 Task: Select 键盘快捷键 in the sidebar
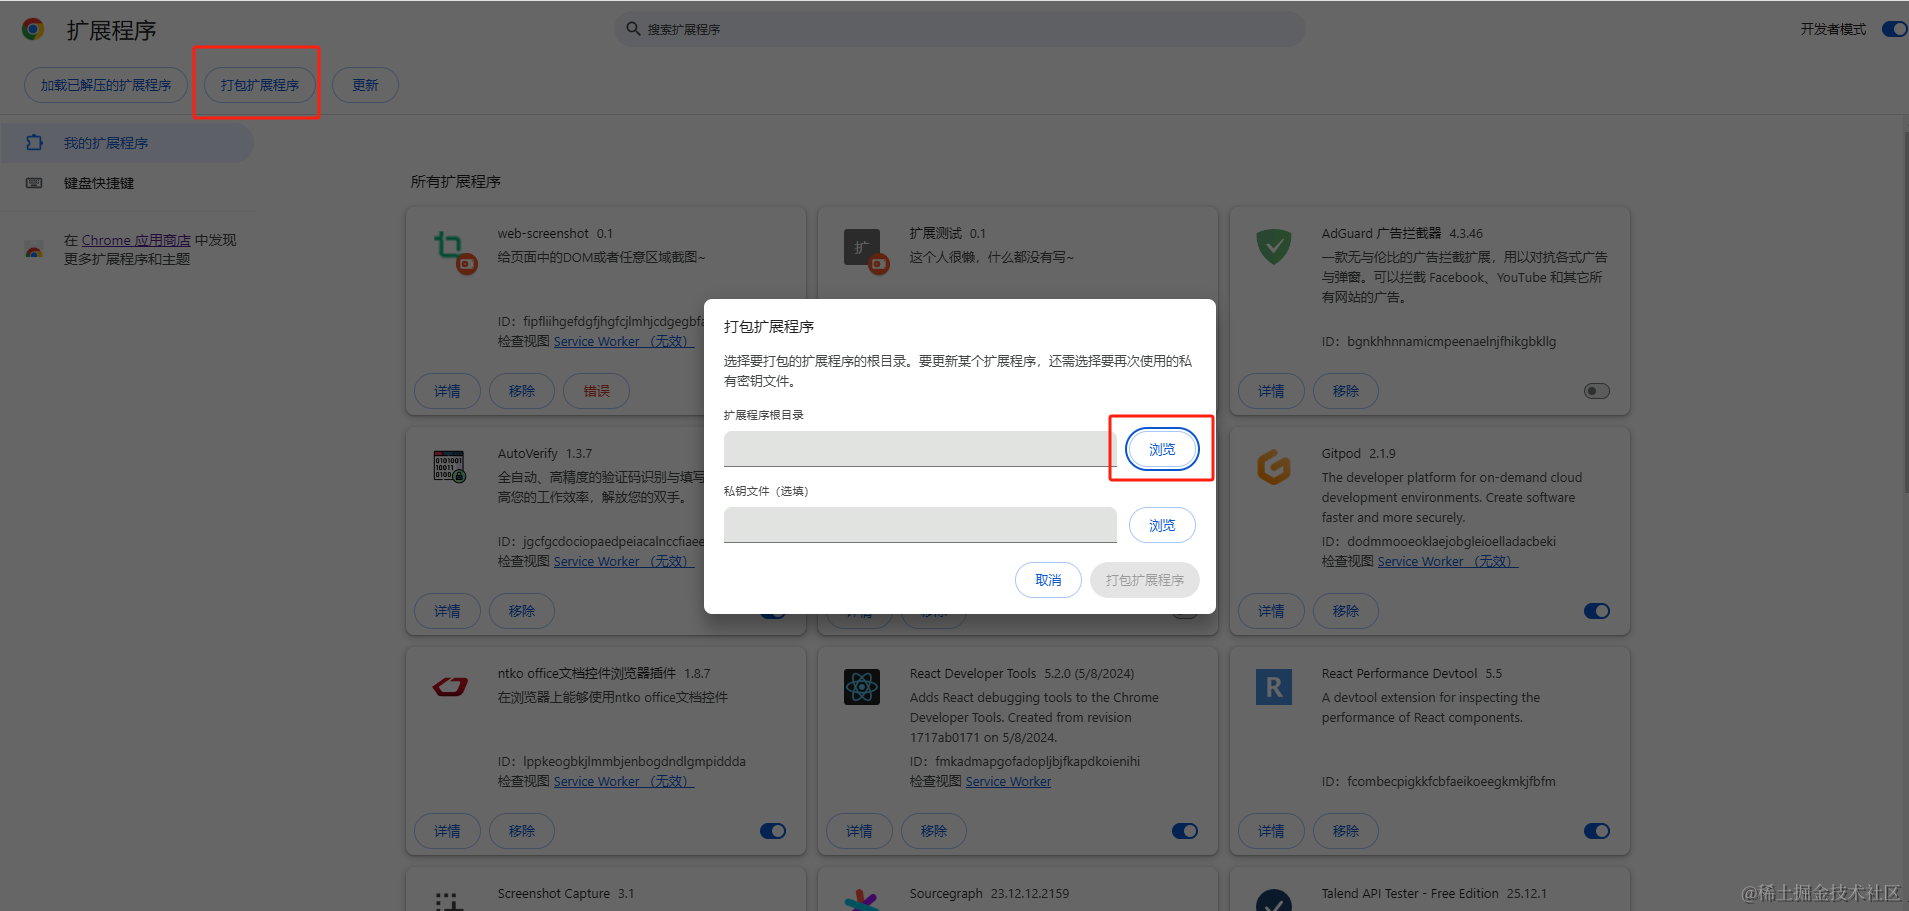pyautogui.click(x=127, y=183)
